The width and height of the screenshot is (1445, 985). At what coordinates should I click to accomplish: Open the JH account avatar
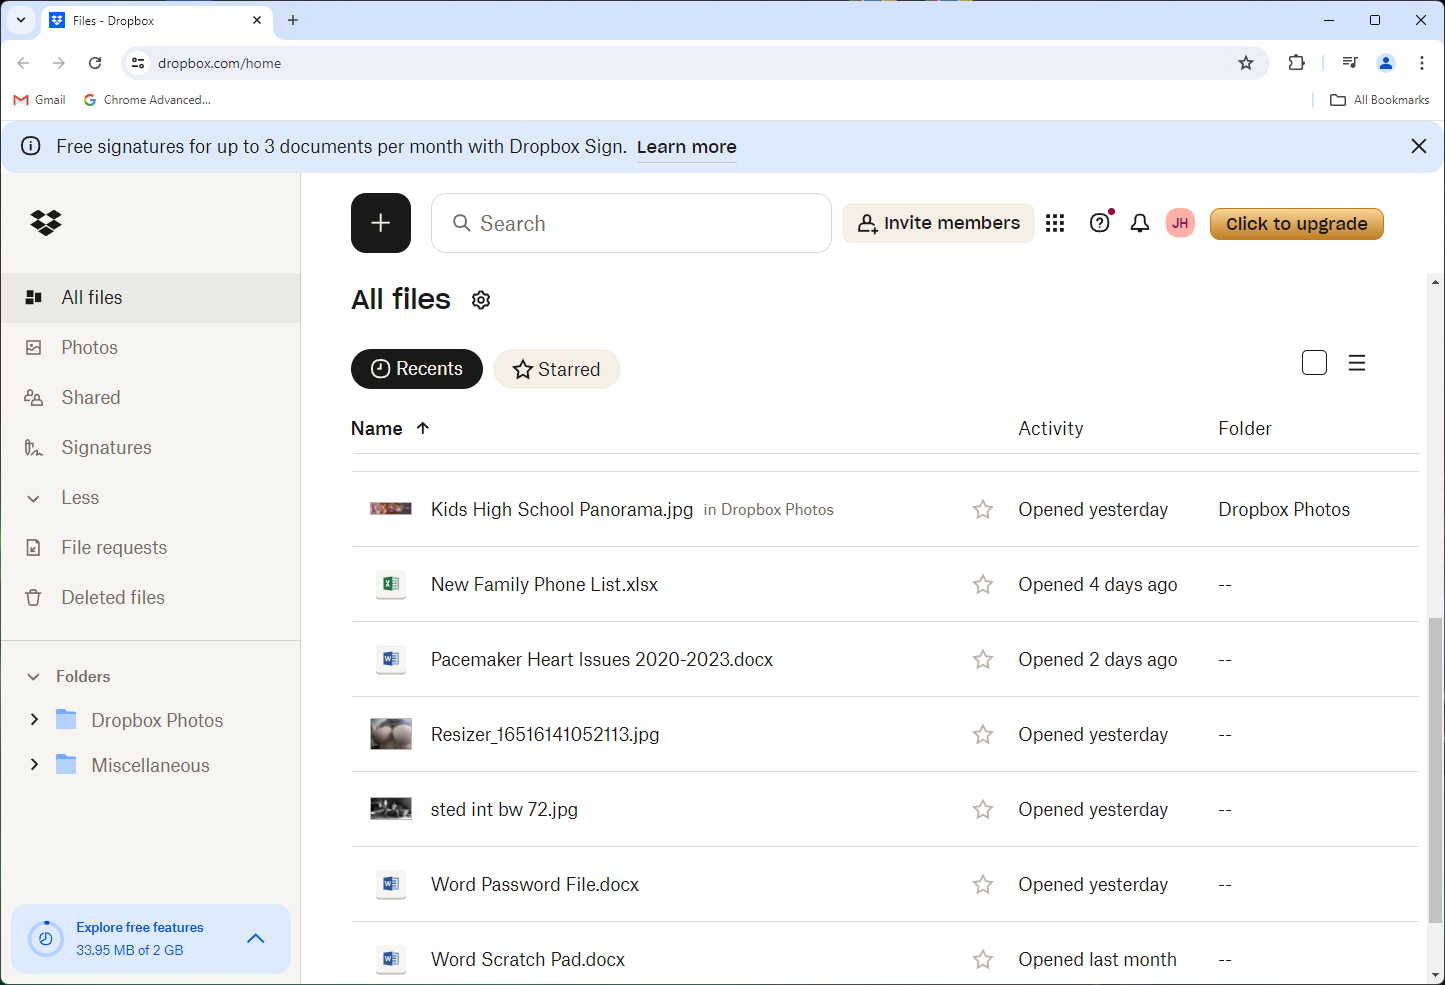click(1180, 223)
